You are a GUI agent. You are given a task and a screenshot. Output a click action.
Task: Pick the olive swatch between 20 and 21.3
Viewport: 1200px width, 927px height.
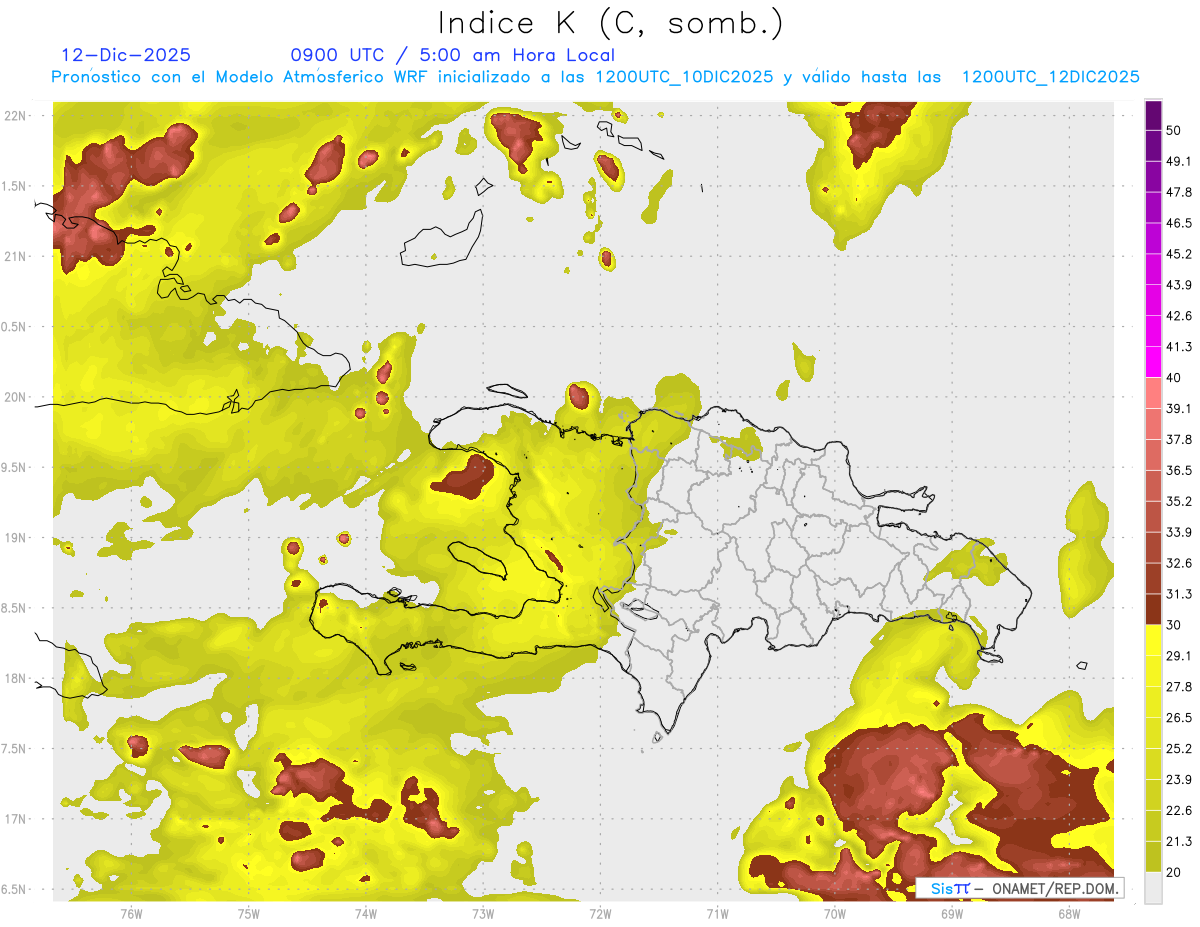(1153, 856)
